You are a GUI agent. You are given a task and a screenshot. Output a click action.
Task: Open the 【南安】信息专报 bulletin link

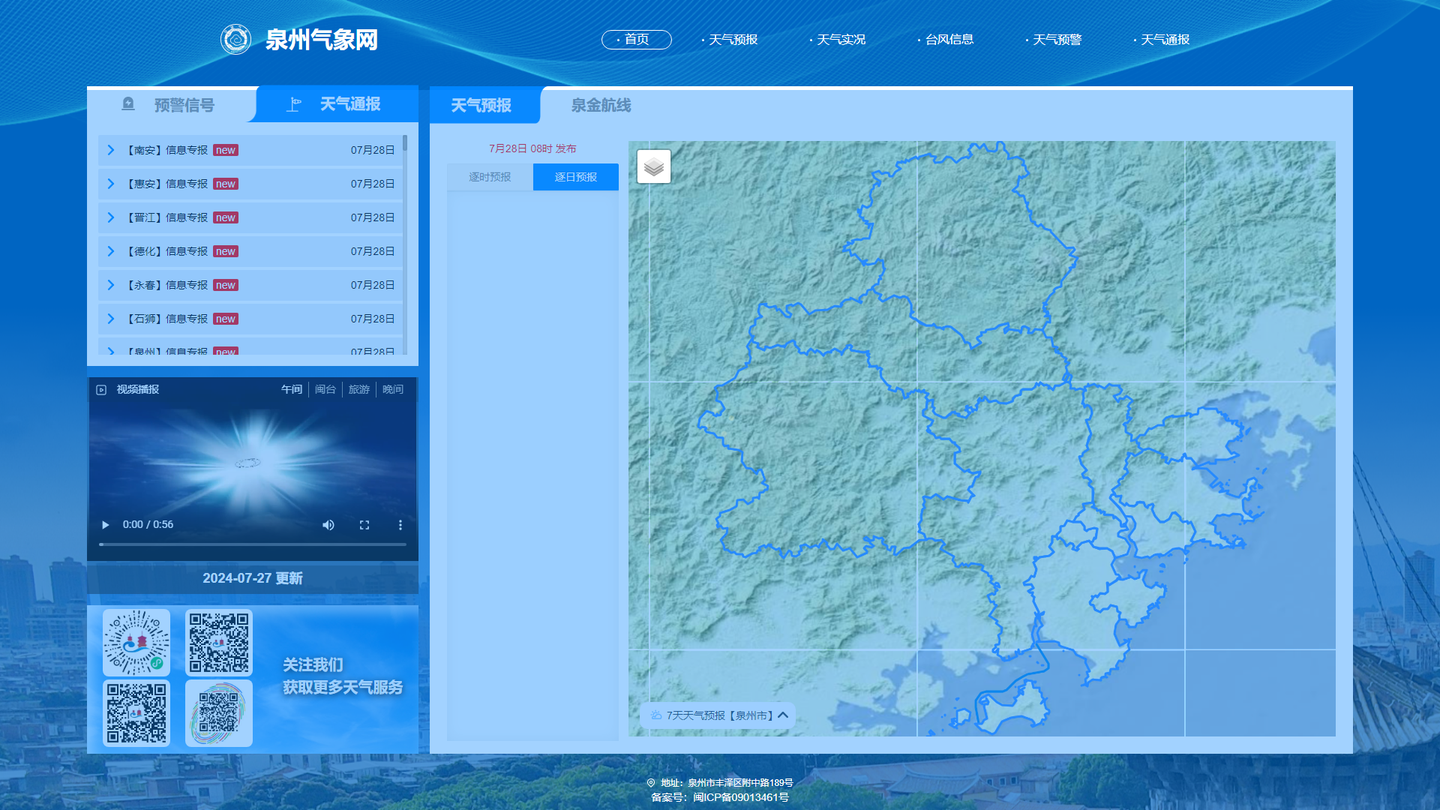point(166,150)
